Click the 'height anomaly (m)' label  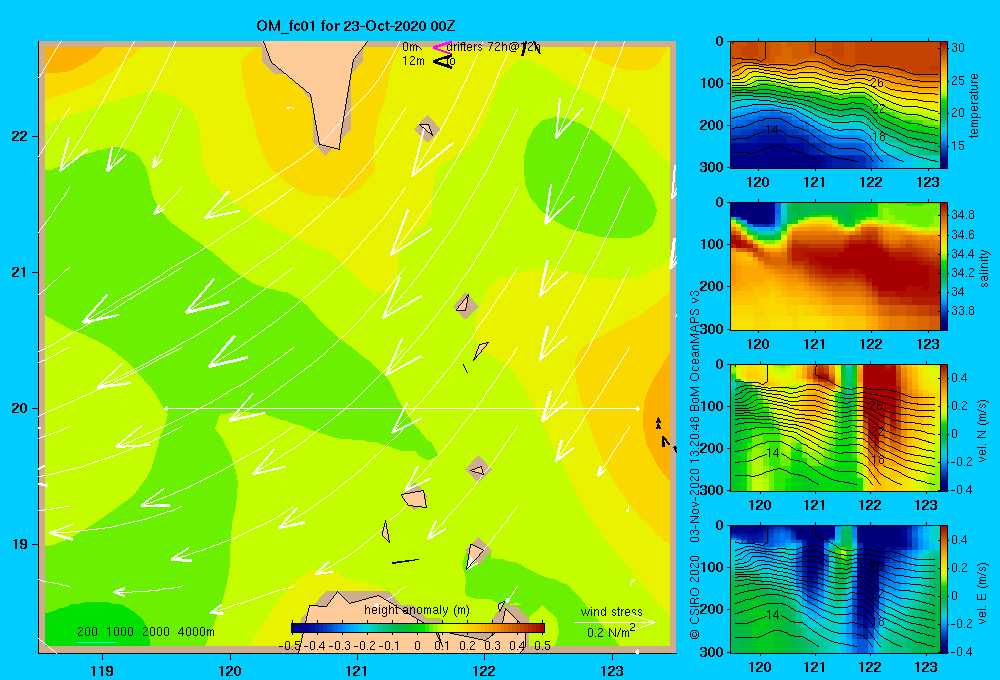point(416,610)
